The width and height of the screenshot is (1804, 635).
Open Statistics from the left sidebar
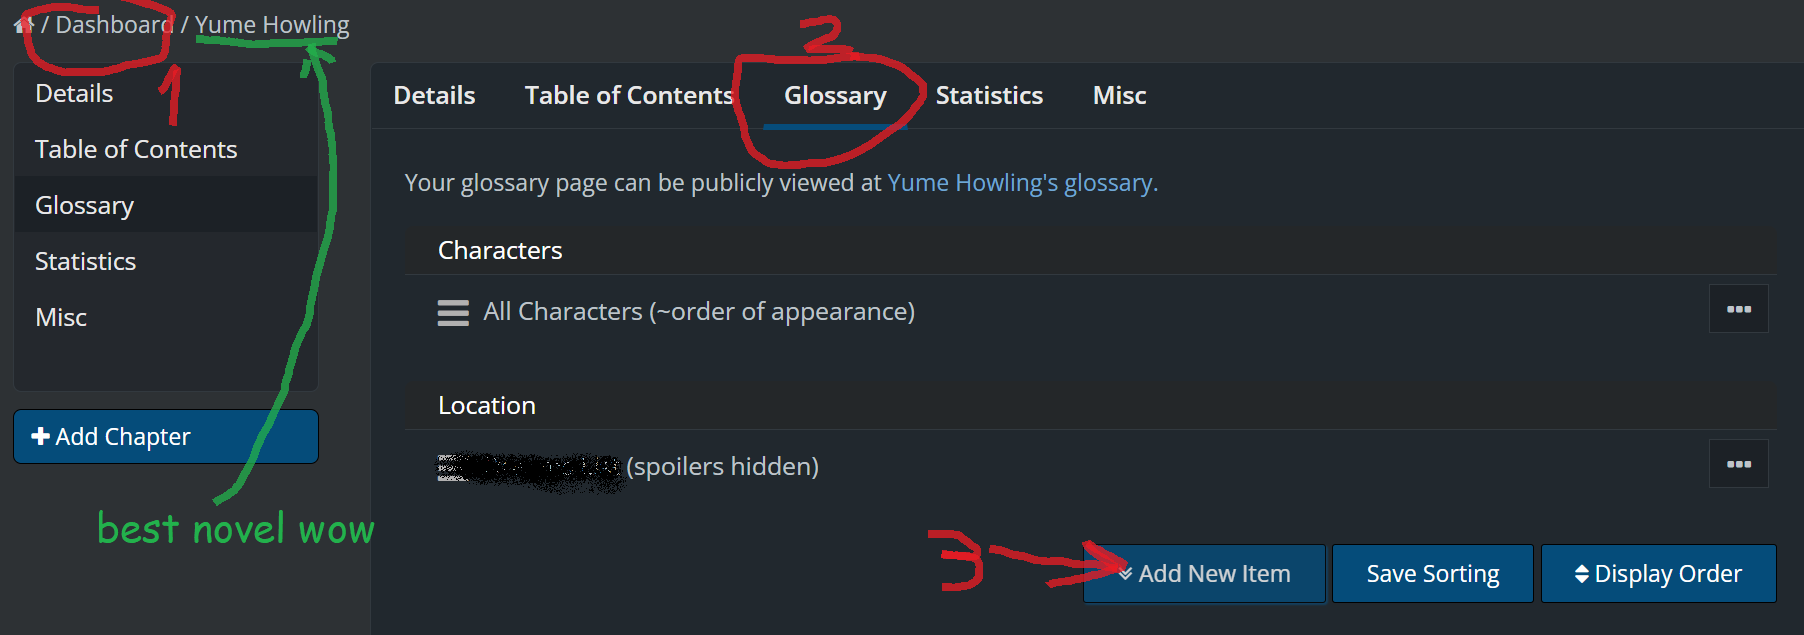tap(85, 262)
